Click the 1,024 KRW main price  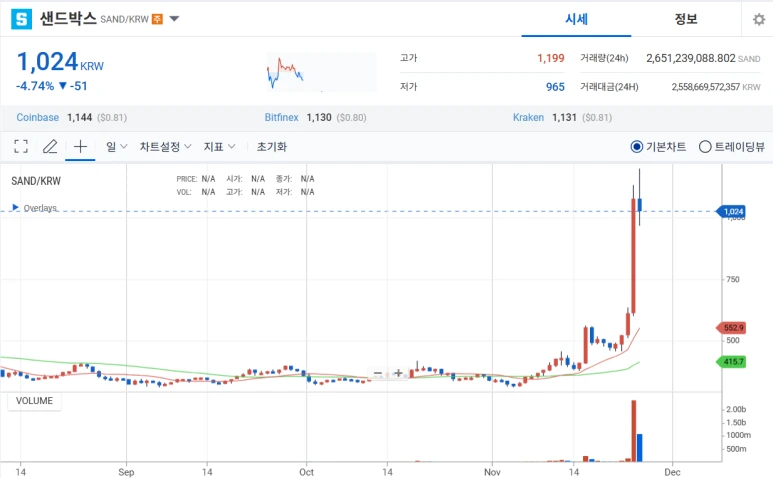(60, 63)
